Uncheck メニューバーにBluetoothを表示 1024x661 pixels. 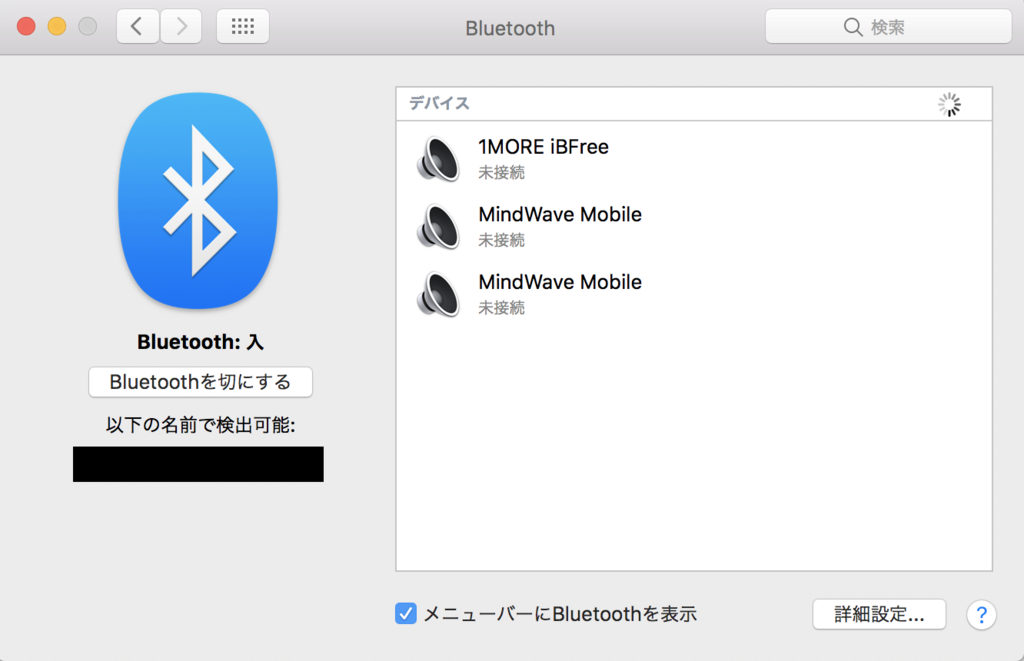pos(405,613)
